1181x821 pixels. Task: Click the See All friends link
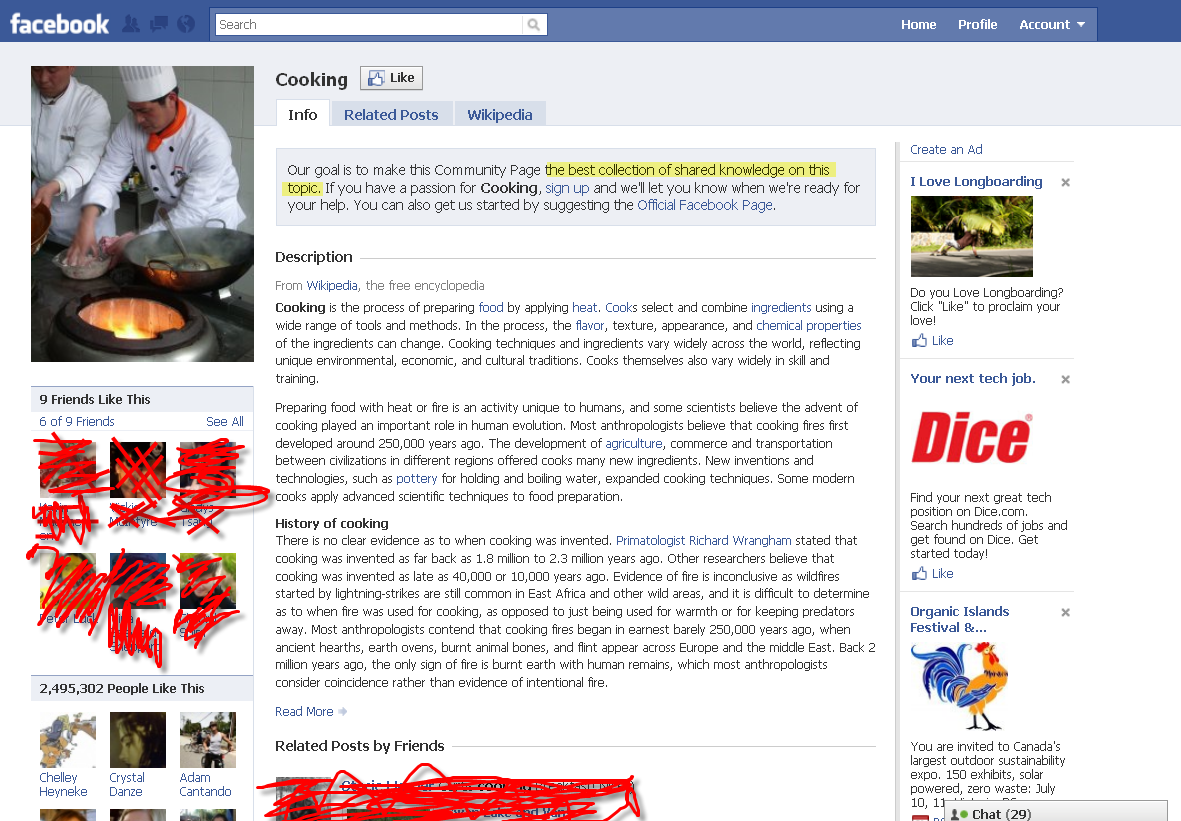click(x=224, y=422)
